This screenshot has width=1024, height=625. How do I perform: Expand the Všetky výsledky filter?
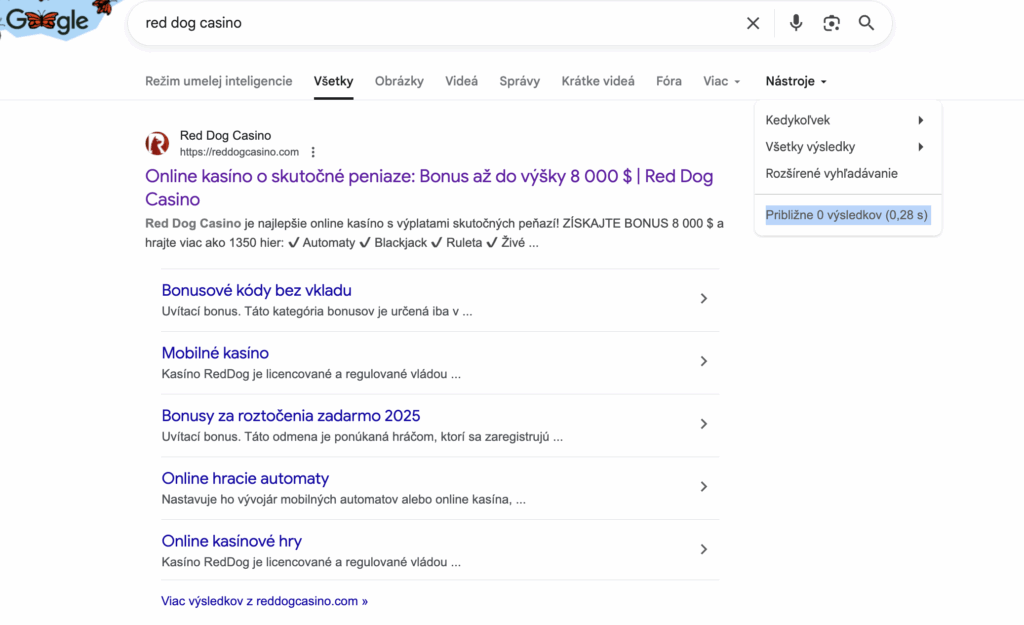845,147
